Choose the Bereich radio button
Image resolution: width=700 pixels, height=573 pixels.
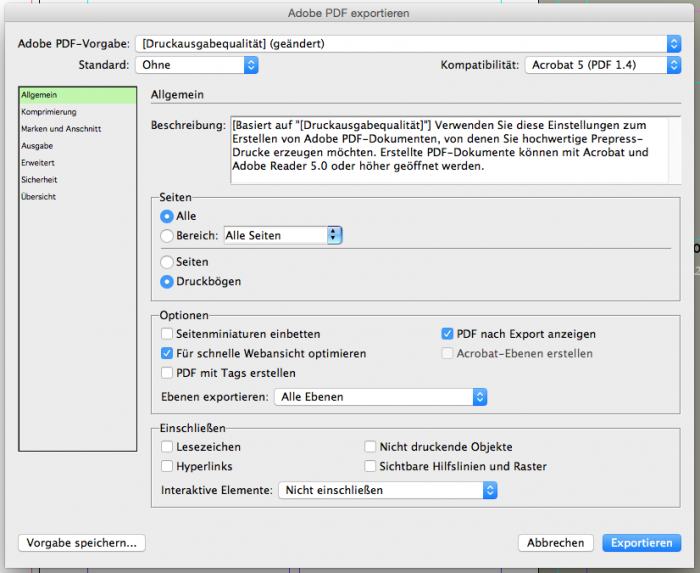tap(167, 236)
